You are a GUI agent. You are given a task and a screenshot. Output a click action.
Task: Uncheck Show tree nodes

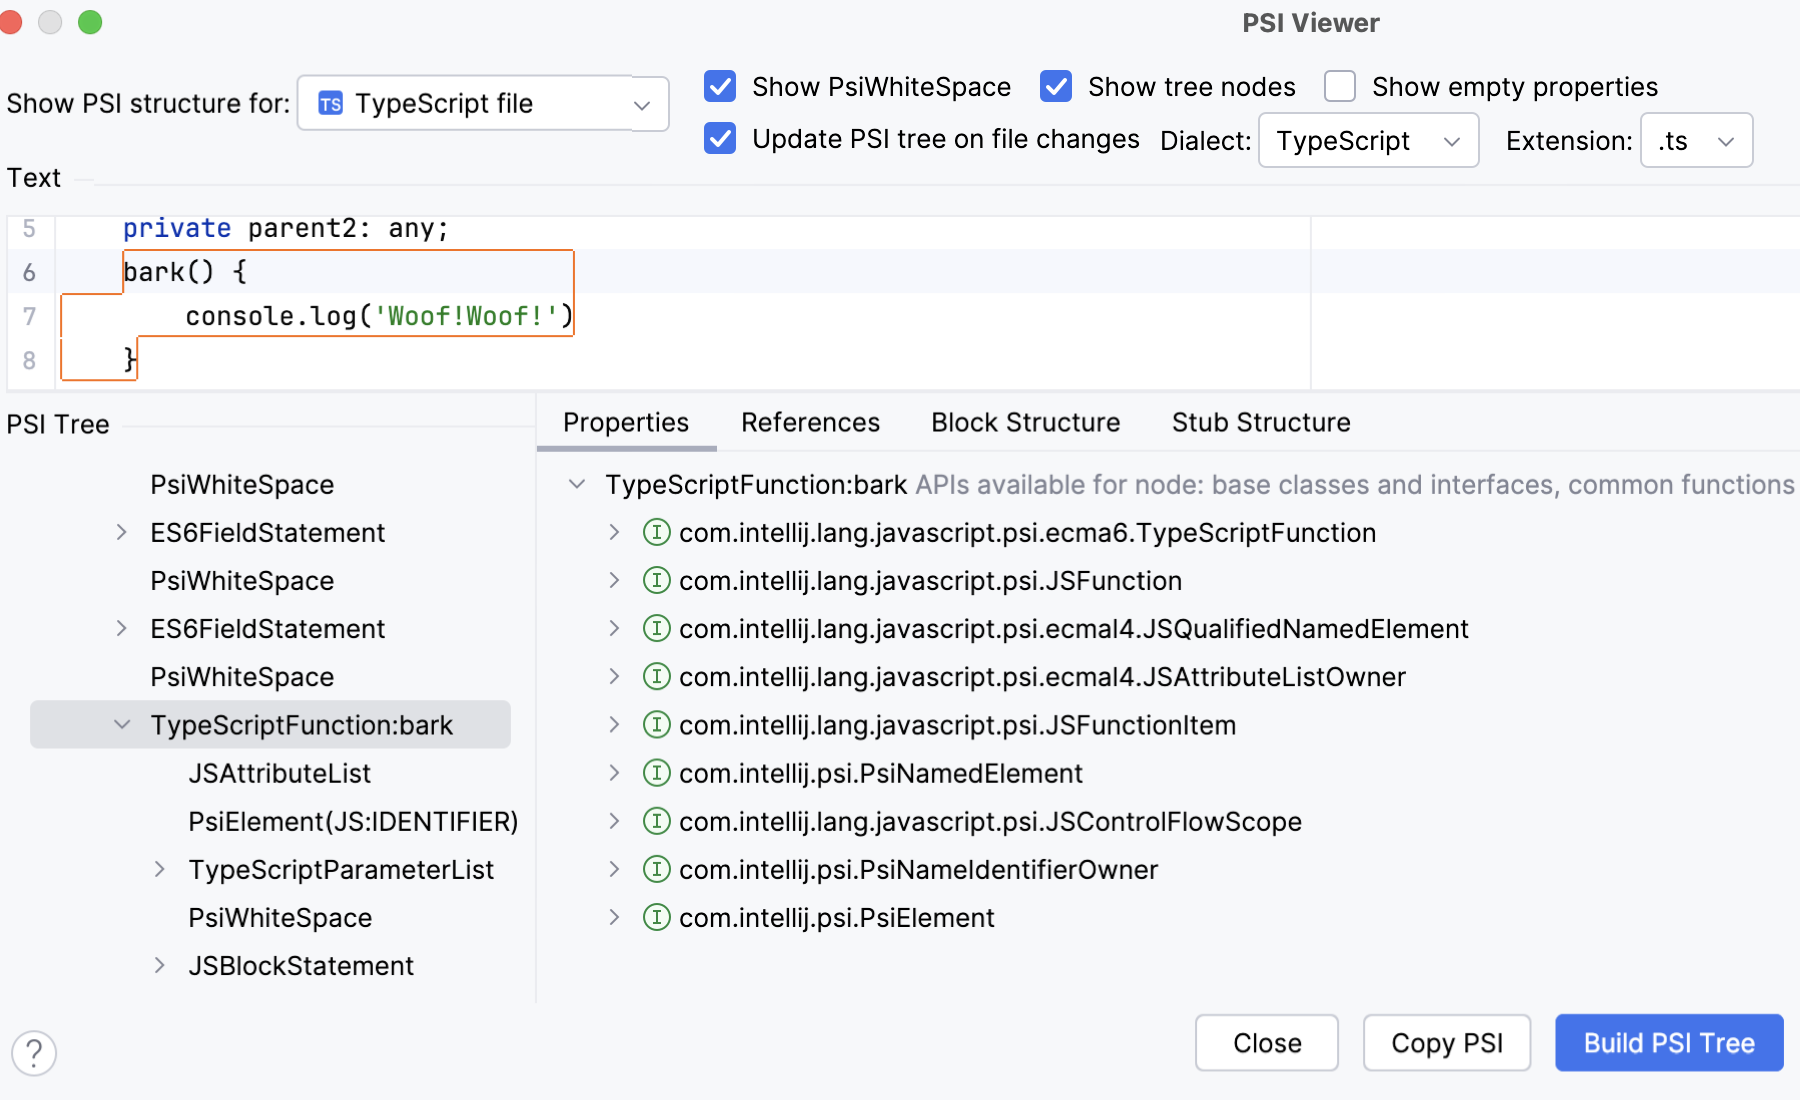1056,87
